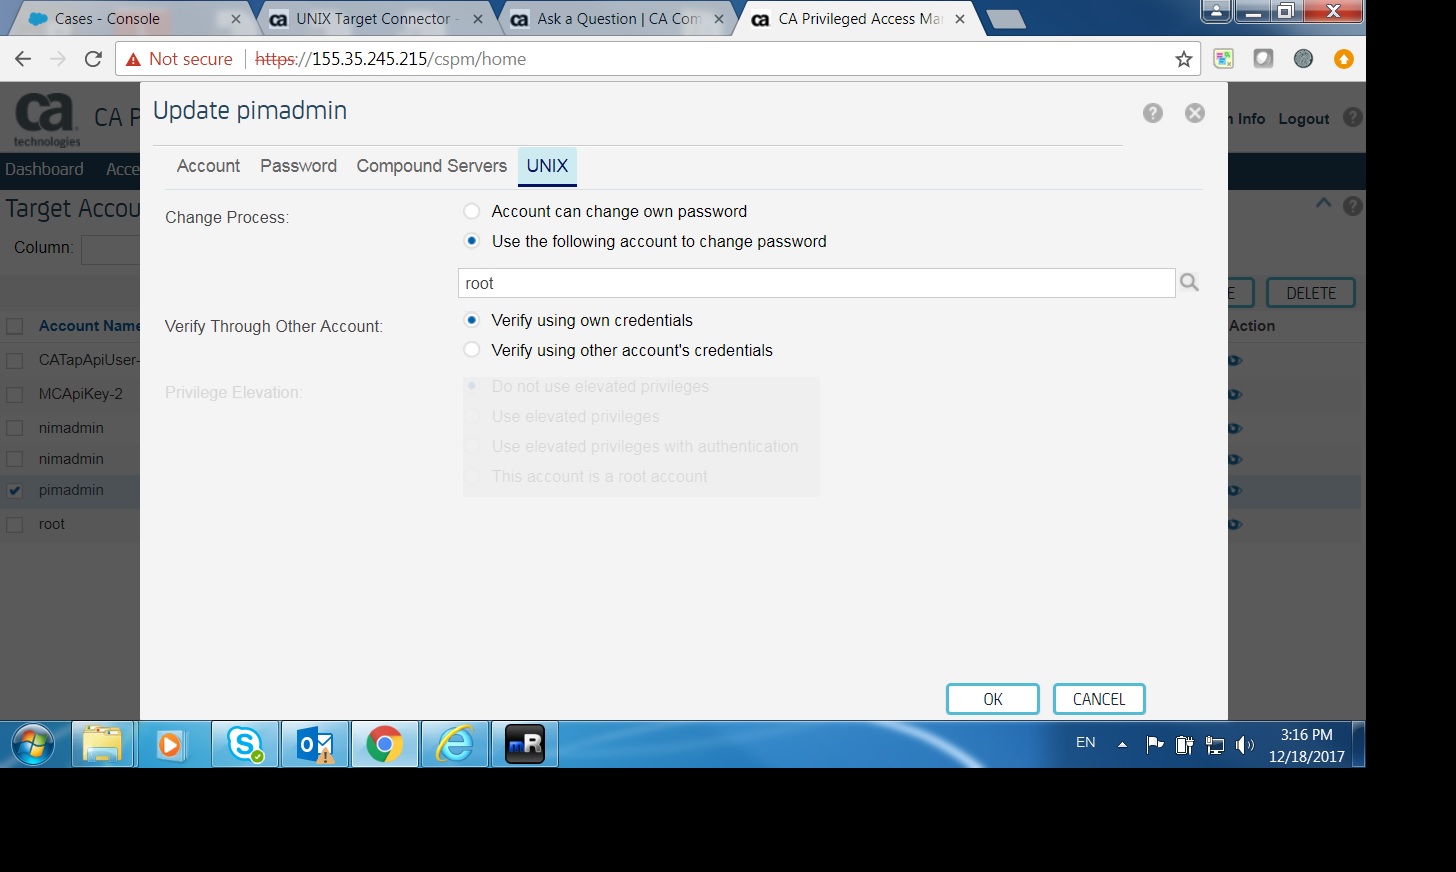The width and height of the screenshot is (1456, 872).
Task: Open the colorful grid extension icon
Action: 1224,59
